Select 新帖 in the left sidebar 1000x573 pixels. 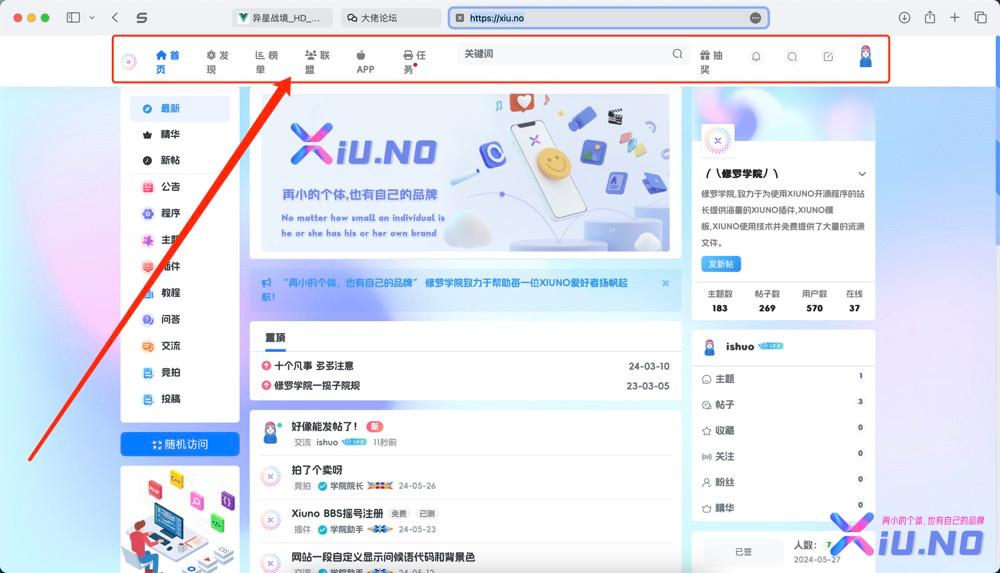pos(180,160)
